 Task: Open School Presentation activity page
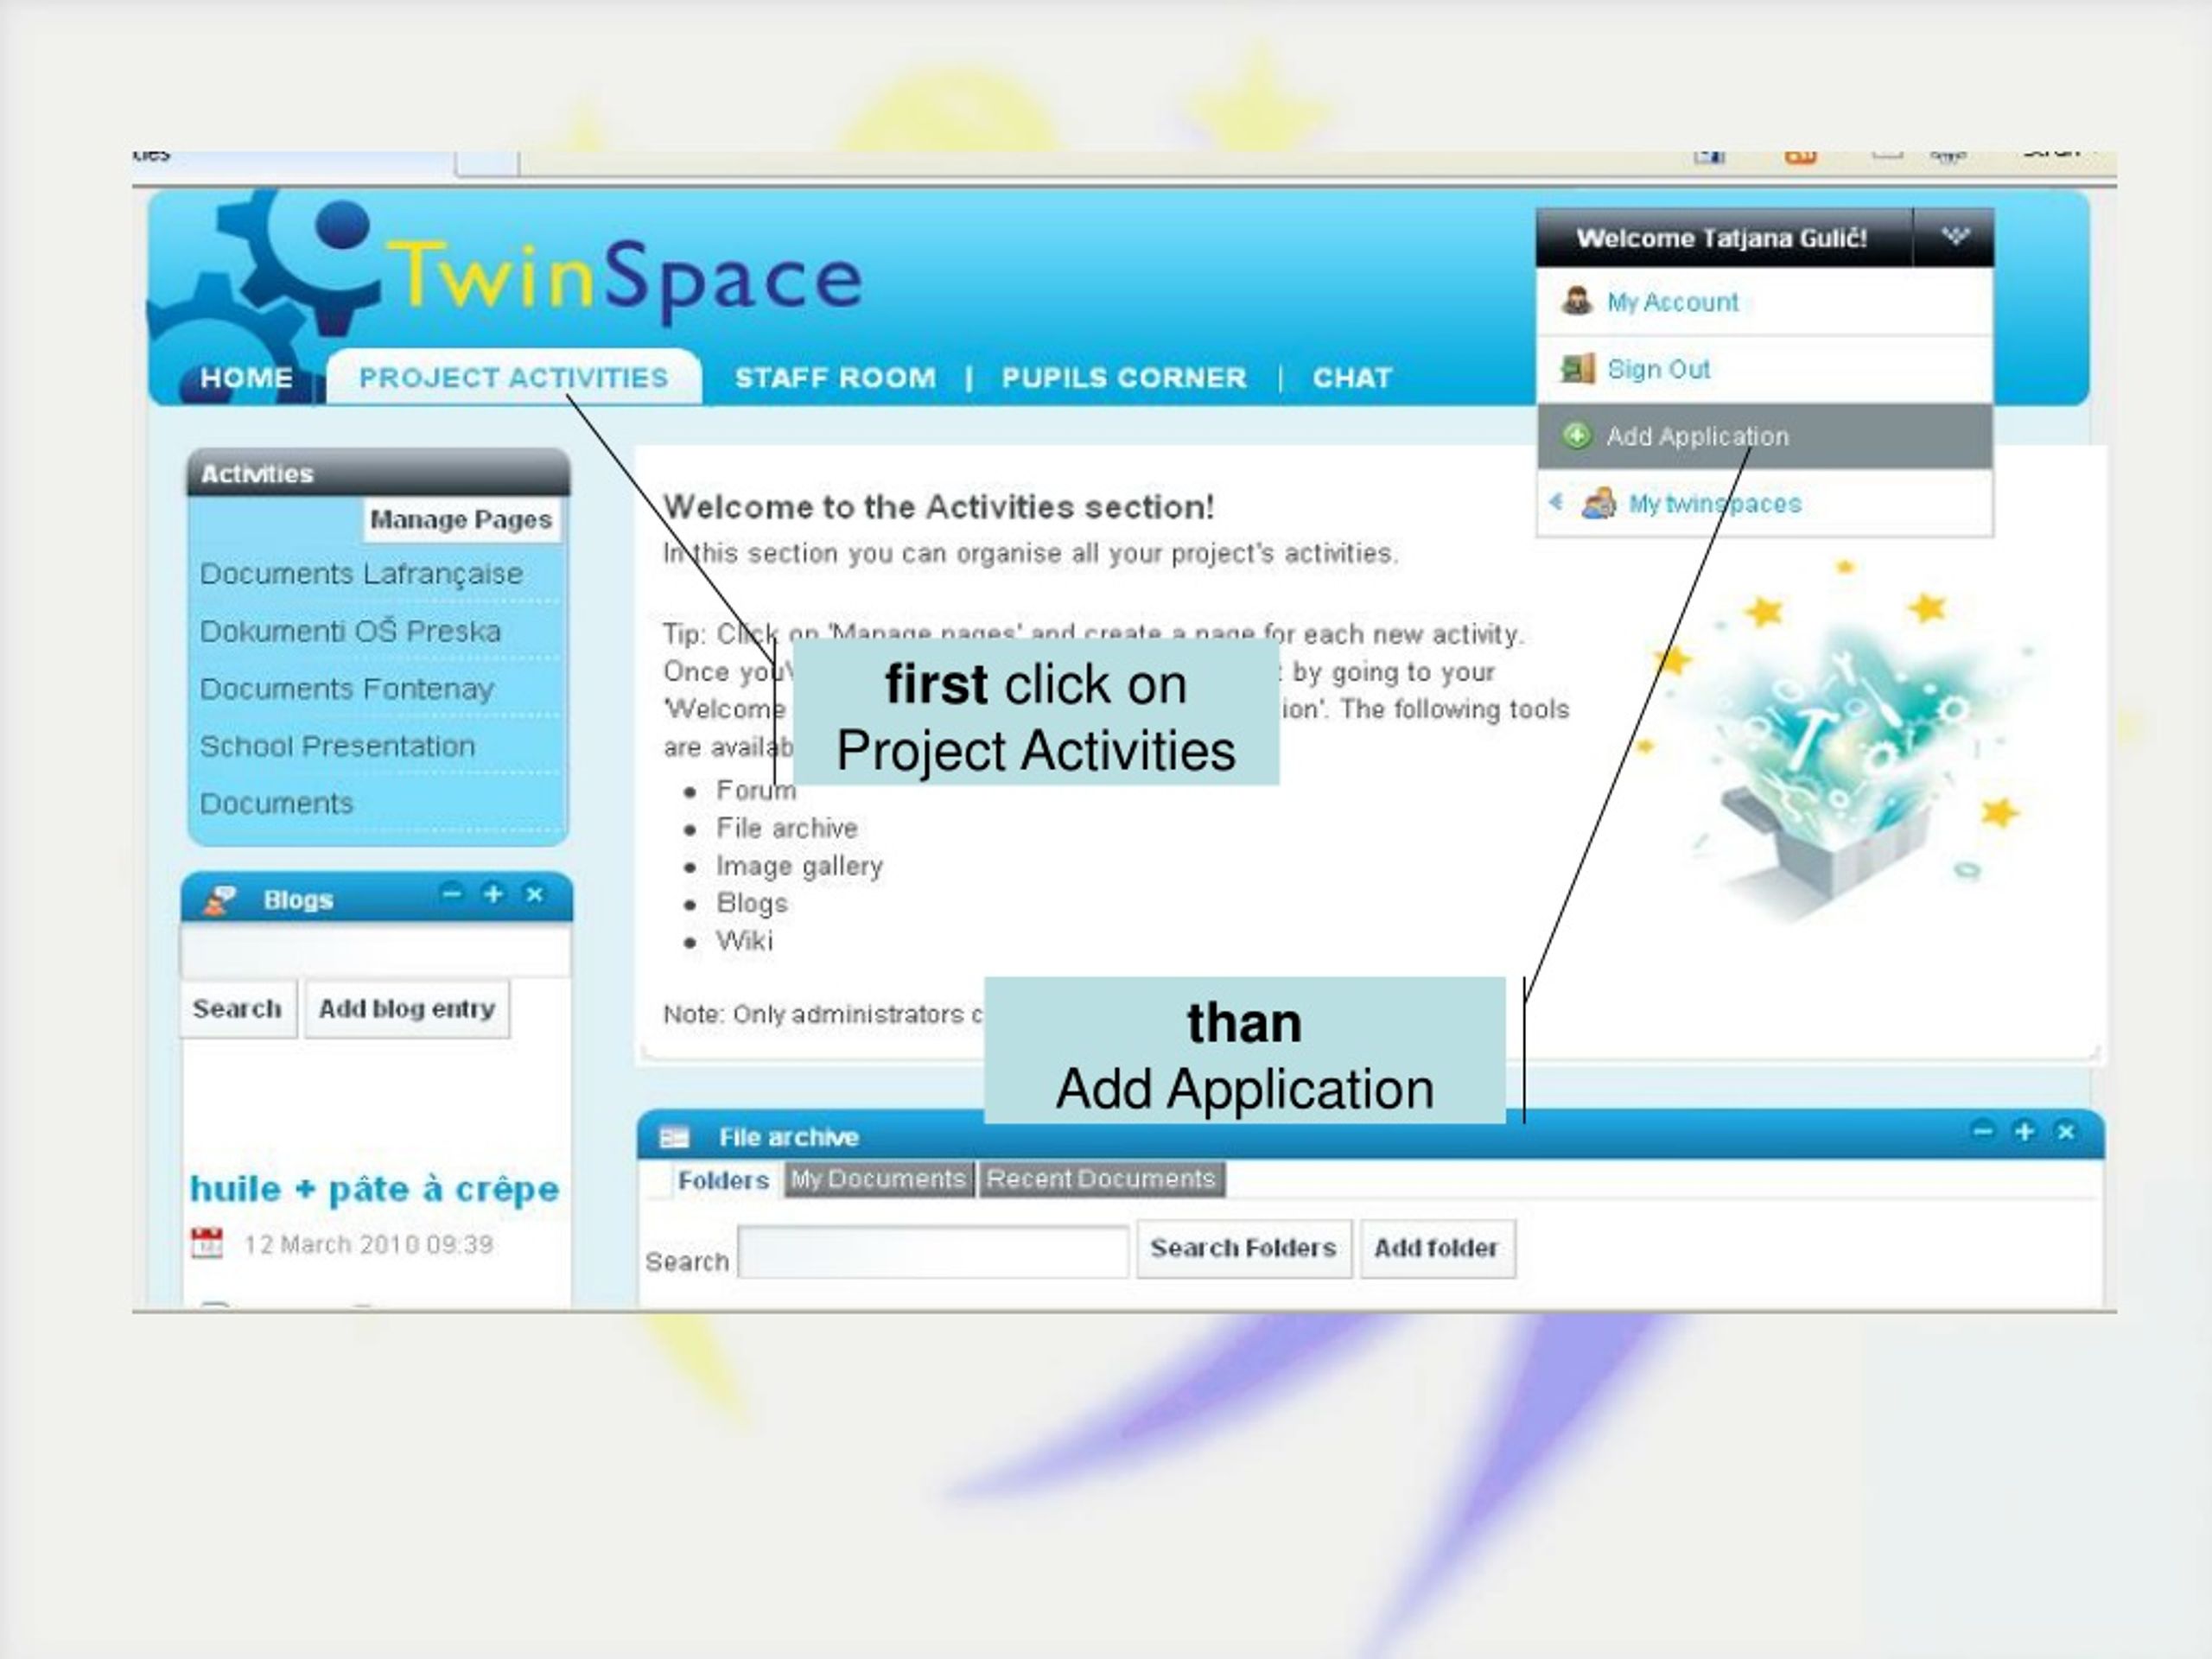tap(337, 746)
